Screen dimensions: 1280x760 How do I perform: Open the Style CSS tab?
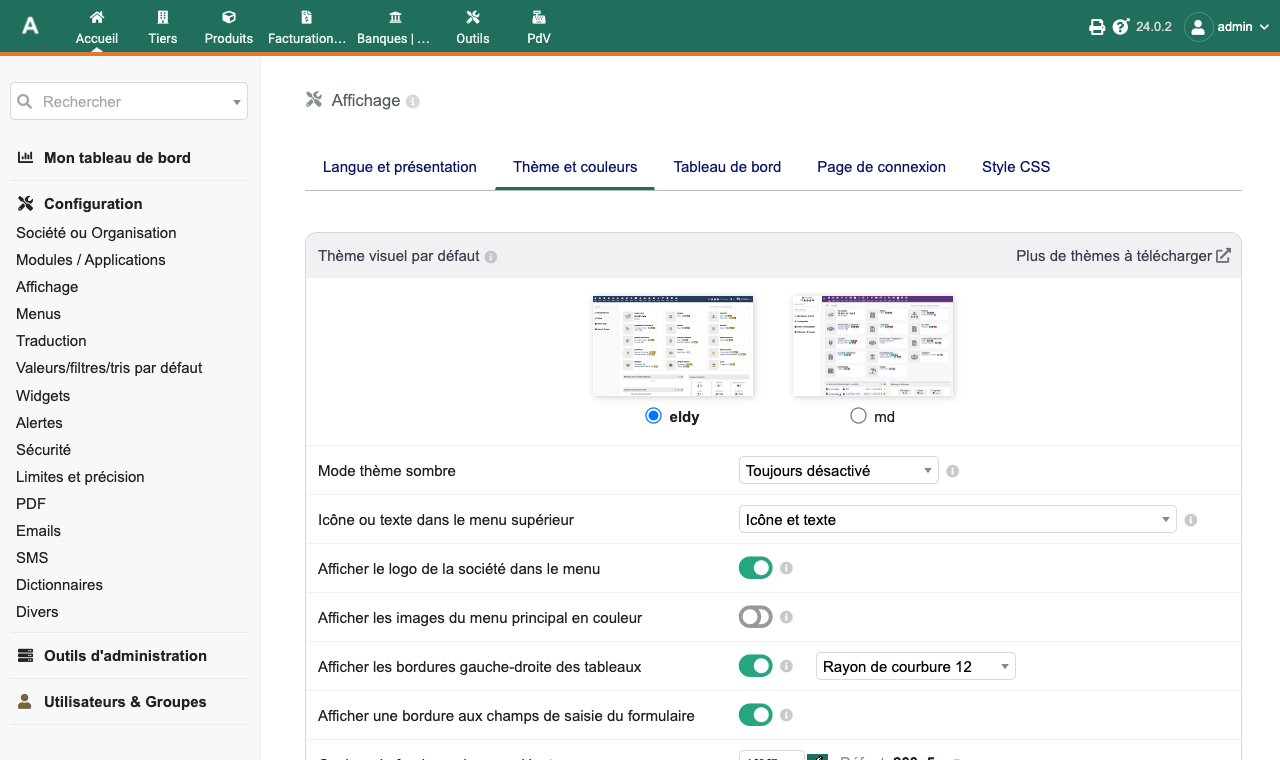click(x=1016, y=167)
